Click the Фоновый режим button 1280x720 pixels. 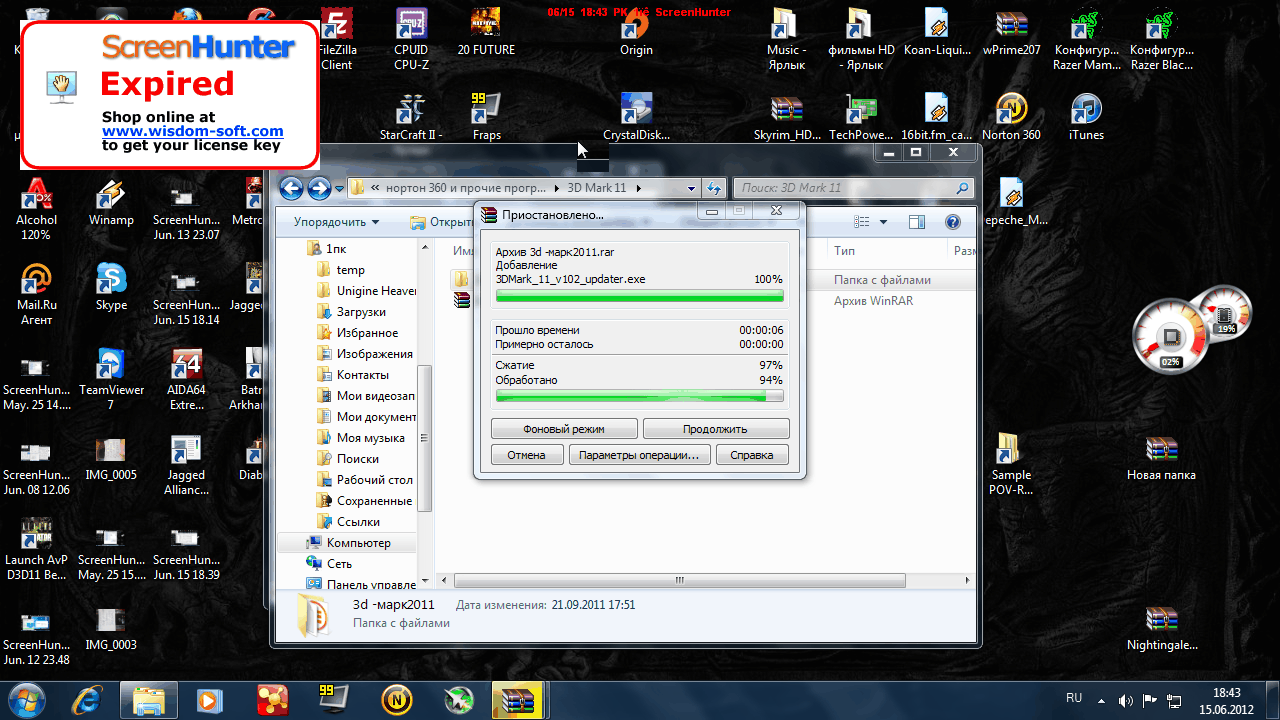click(x=564, y=429)
